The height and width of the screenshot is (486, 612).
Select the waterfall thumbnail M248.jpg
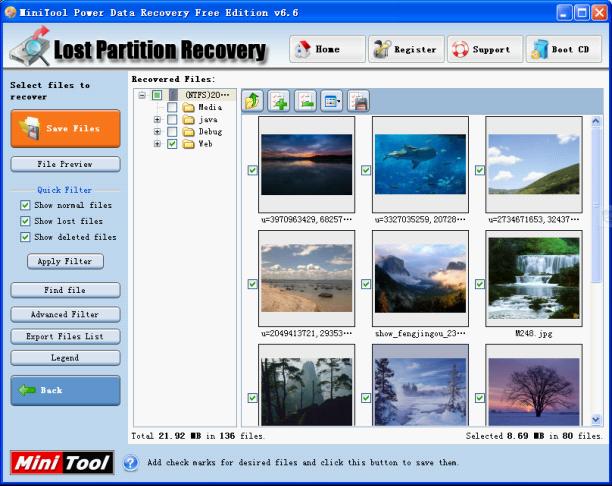[534, 278]
